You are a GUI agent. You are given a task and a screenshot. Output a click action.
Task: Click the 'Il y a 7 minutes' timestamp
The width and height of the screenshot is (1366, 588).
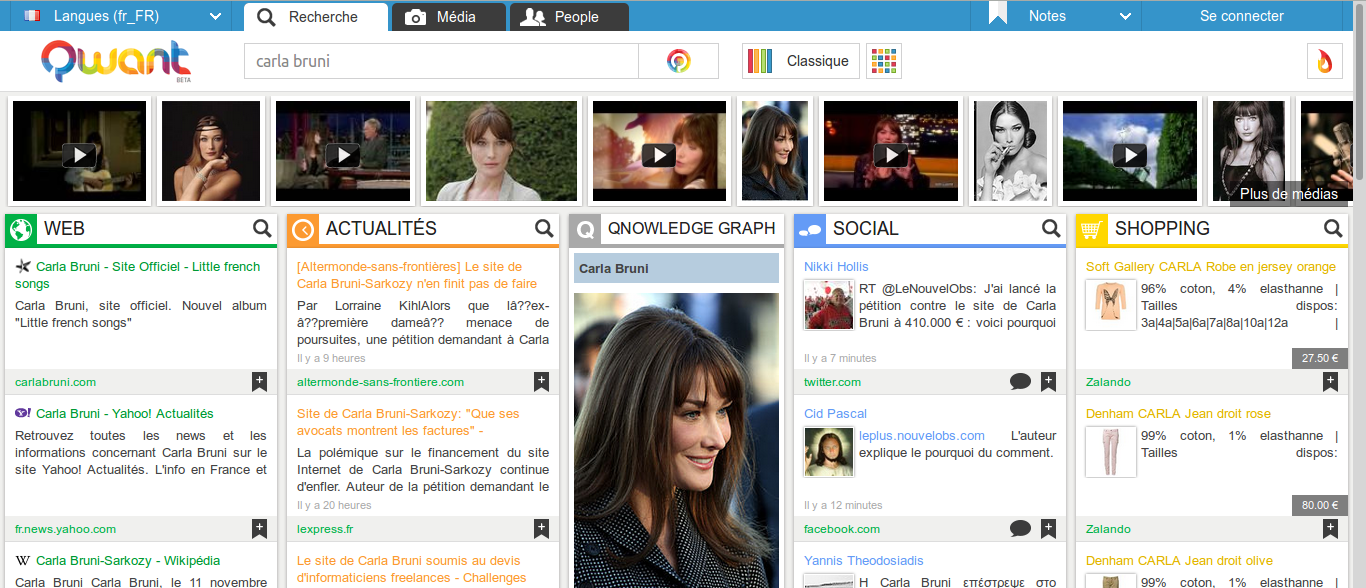(840, 358)
